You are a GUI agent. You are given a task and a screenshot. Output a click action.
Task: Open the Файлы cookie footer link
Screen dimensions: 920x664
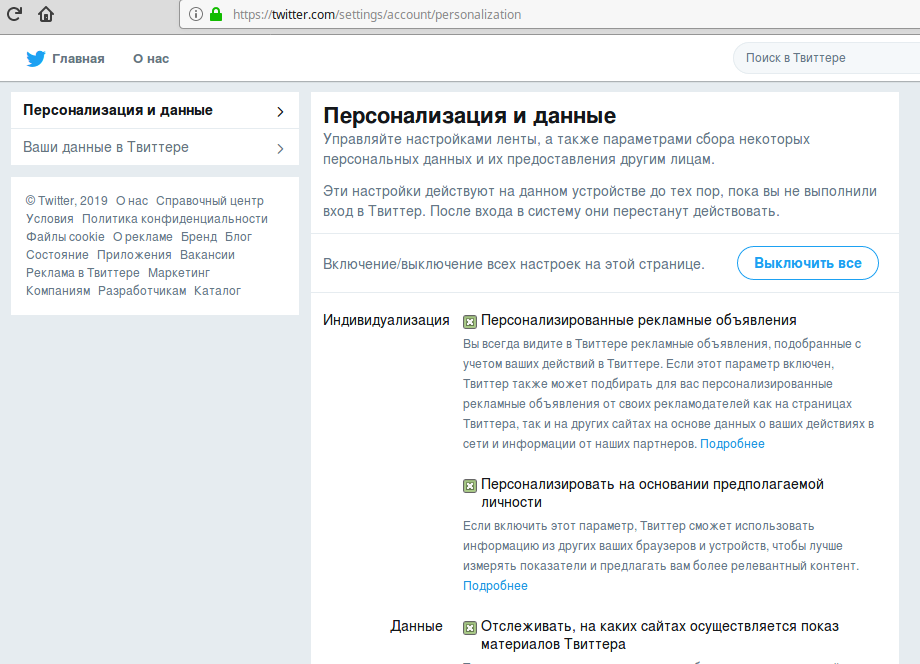(65, 237)
